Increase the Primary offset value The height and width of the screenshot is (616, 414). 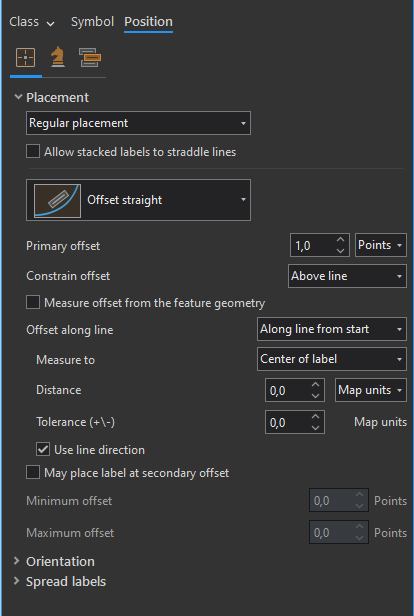point(341,240)
